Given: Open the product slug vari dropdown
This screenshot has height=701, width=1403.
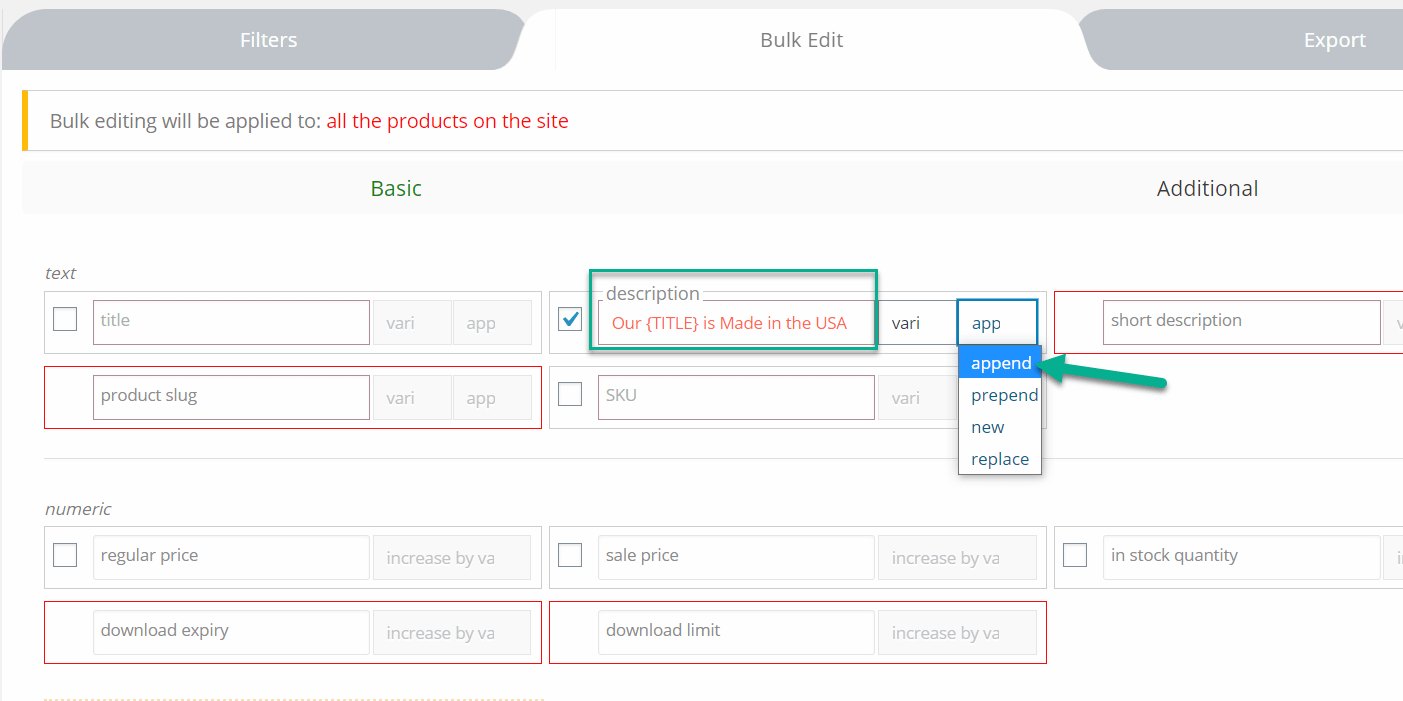Looking at the screenshot, I should tap(412, 398).
